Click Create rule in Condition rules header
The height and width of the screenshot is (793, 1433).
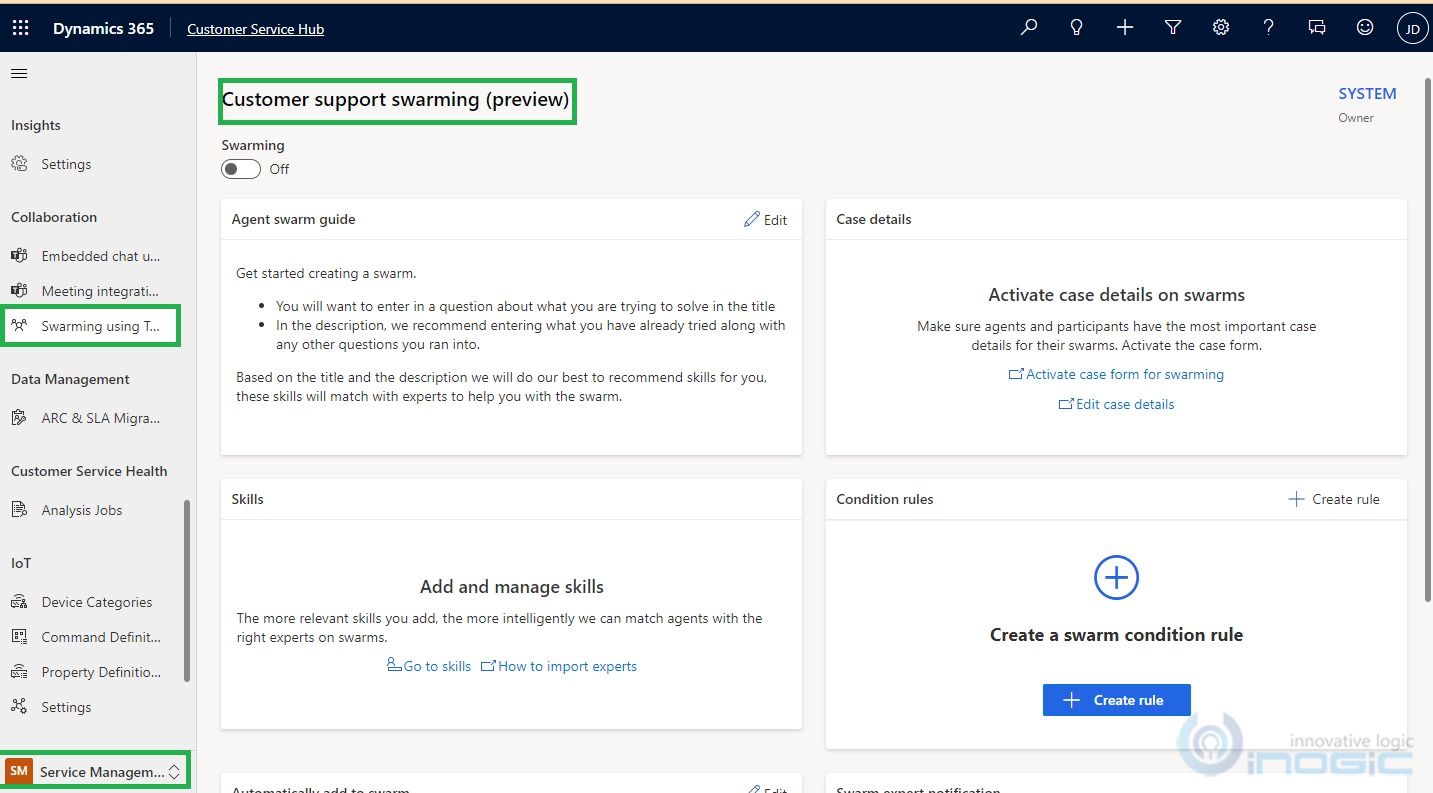coord(1334,499)
